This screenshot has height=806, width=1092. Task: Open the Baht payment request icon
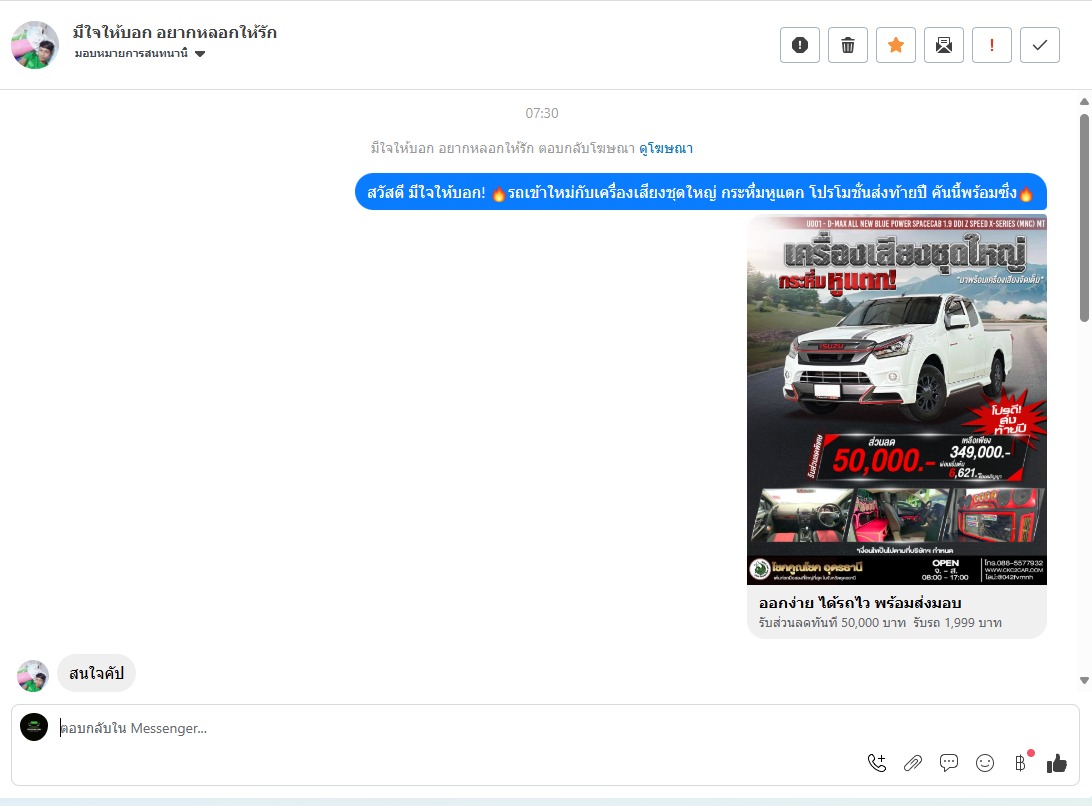tap(1021, 763)
